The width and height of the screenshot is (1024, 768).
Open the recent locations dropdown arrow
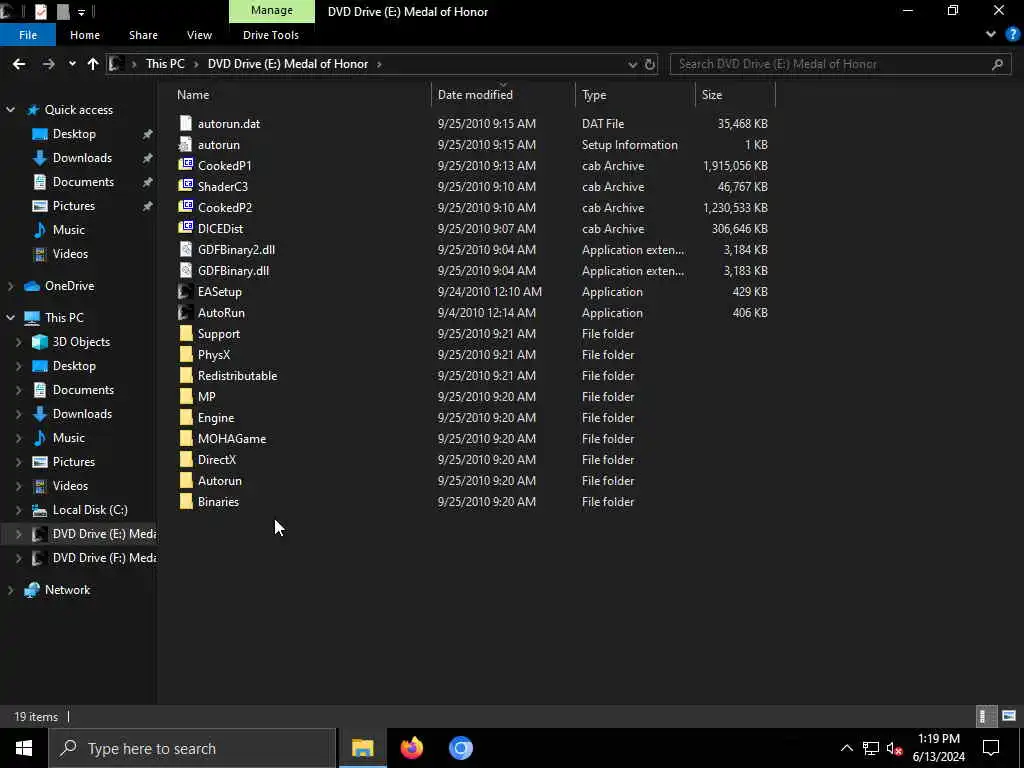pyautogui.click(x=72, y=64)
